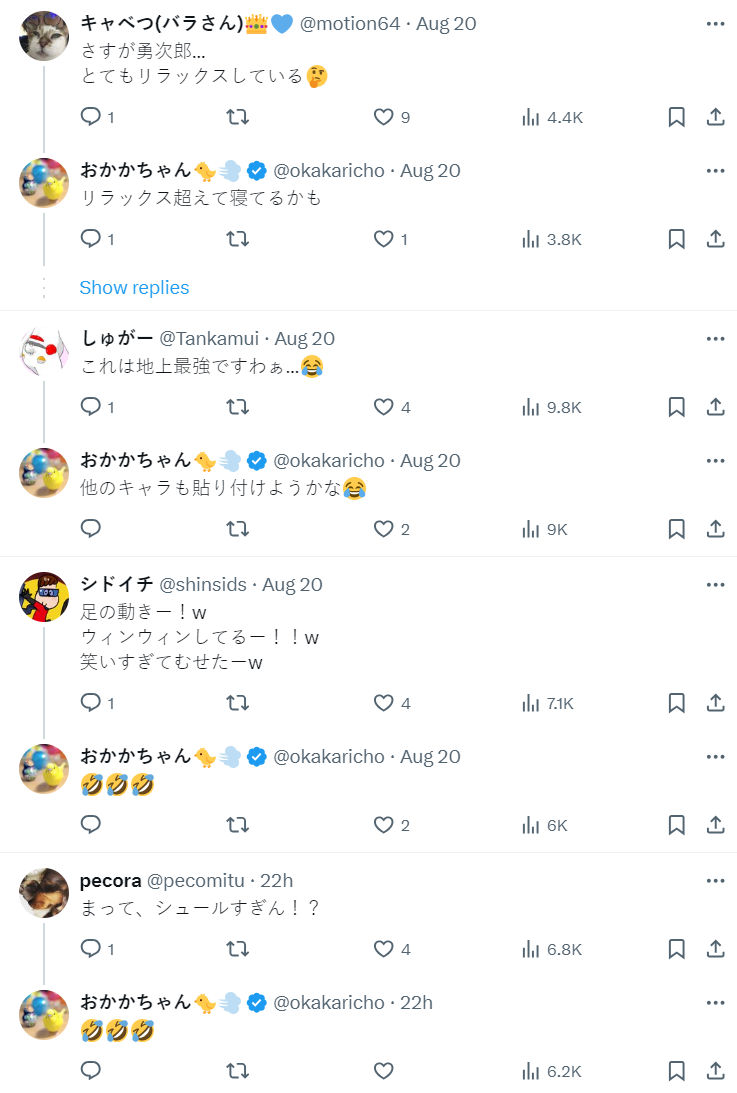Screen dimensions: 737x1093
Task: Reply to pecora's tweet
Action: pos(91,949)
